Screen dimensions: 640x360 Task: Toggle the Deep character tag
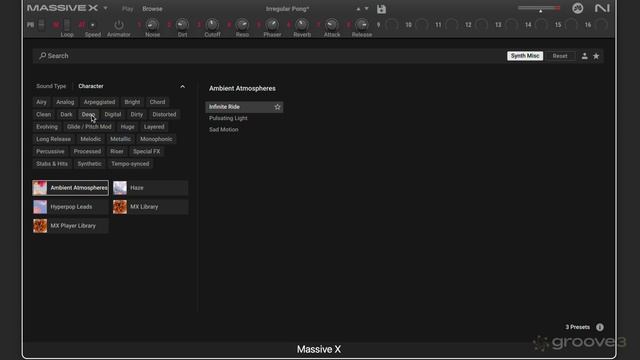coord(88,114)
